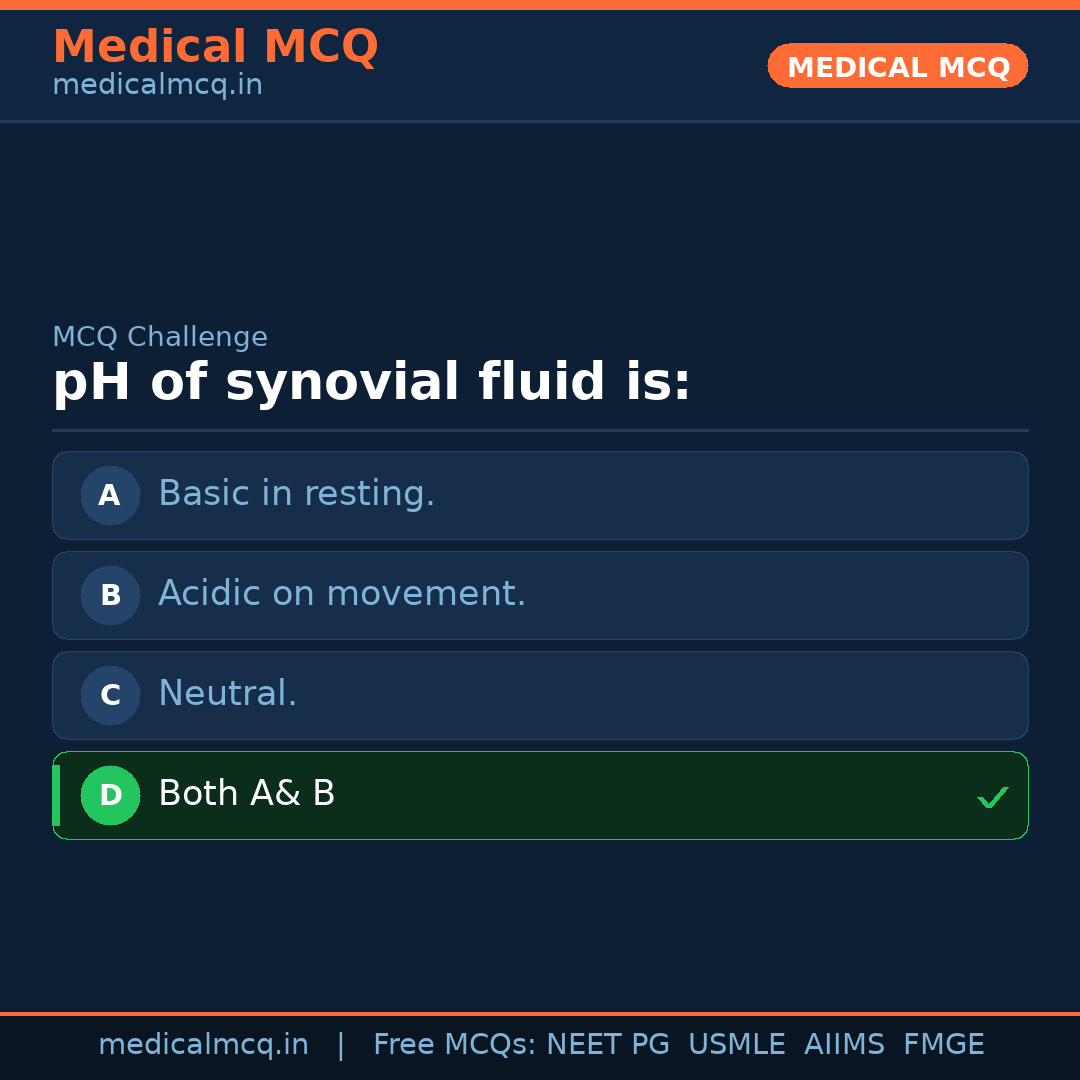Image resolution: width=1080 pixels, height=1080 pixels.
Task: Click the Medical MCQ title logo
Action: (215, 46)
